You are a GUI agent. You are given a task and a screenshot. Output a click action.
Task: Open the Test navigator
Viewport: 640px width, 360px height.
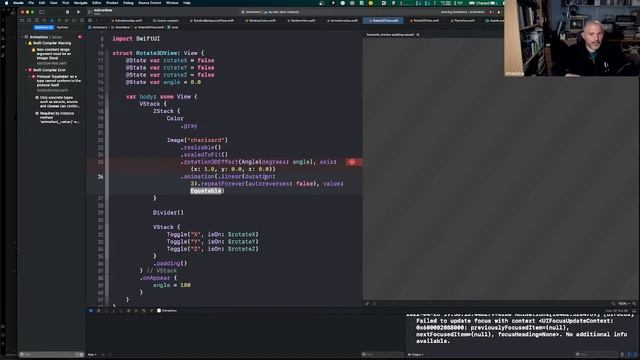tap(59, 20)
